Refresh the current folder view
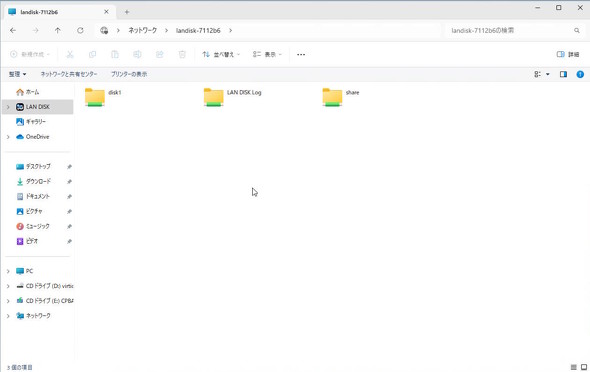The height and width of the screenshot is (372, 590). (x=80, y=30)
